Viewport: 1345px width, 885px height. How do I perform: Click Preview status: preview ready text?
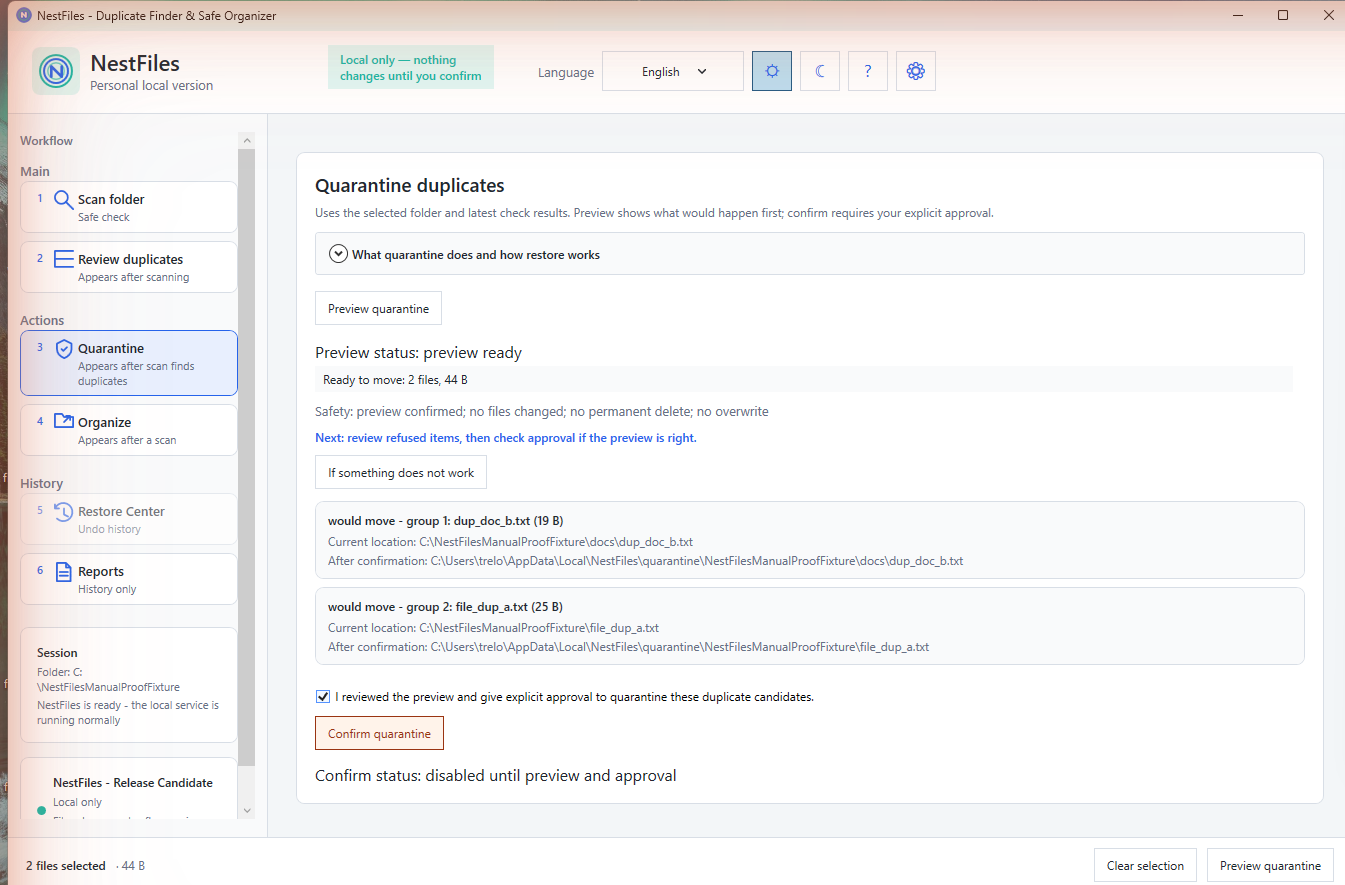click(x=418, y=353)
